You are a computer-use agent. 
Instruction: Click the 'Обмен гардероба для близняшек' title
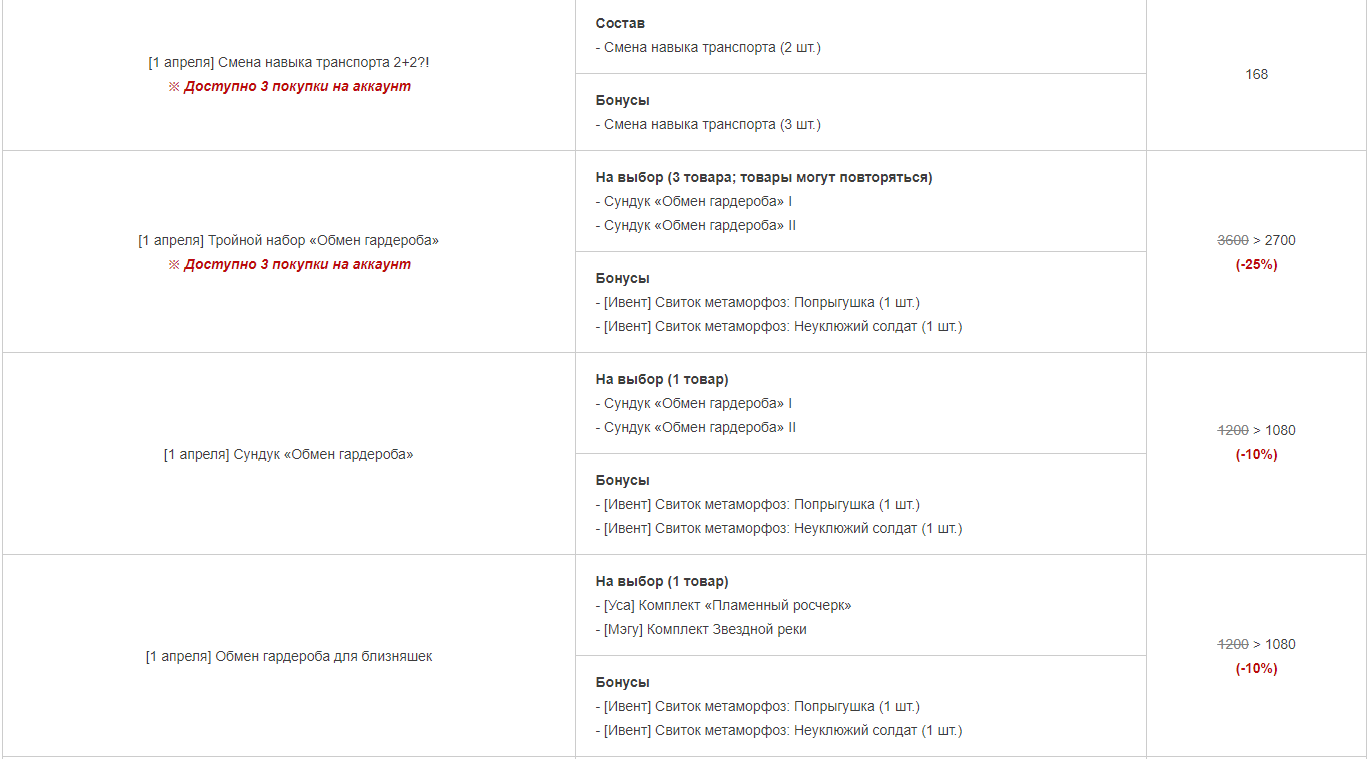coord(289,656)
